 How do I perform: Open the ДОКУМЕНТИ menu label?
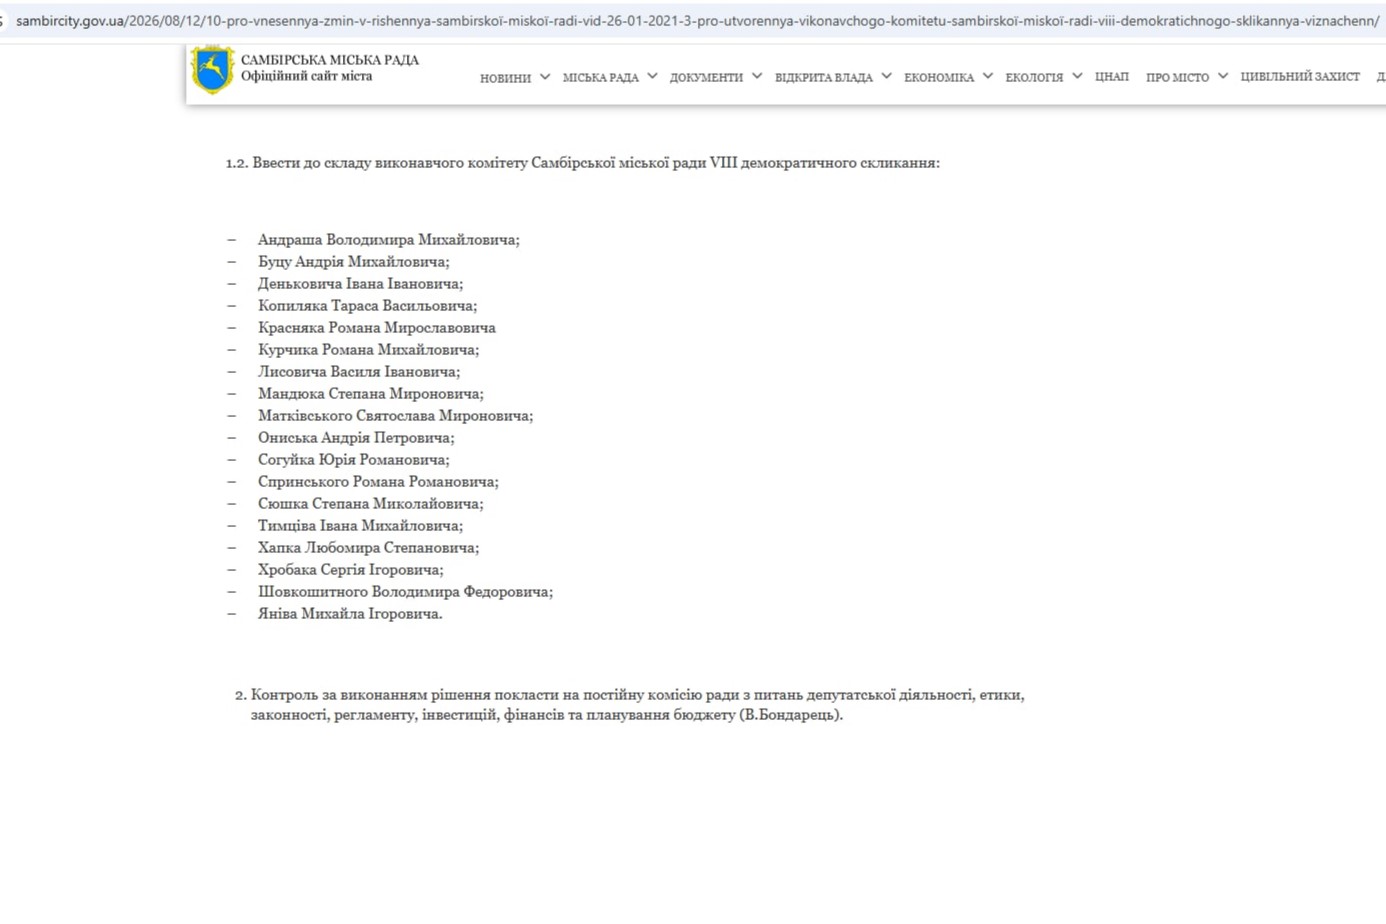[x=706, y=78]
